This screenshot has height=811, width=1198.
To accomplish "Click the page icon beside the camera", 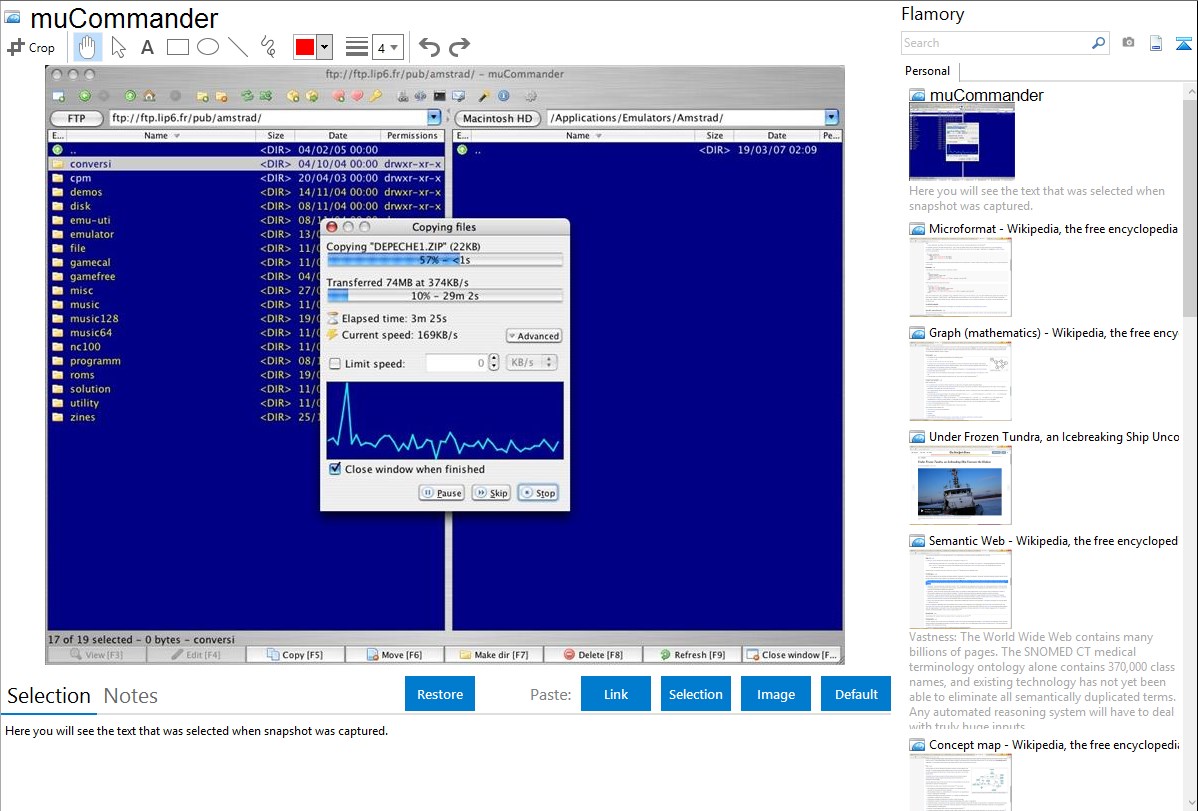I will click(x=1156, y=44).
